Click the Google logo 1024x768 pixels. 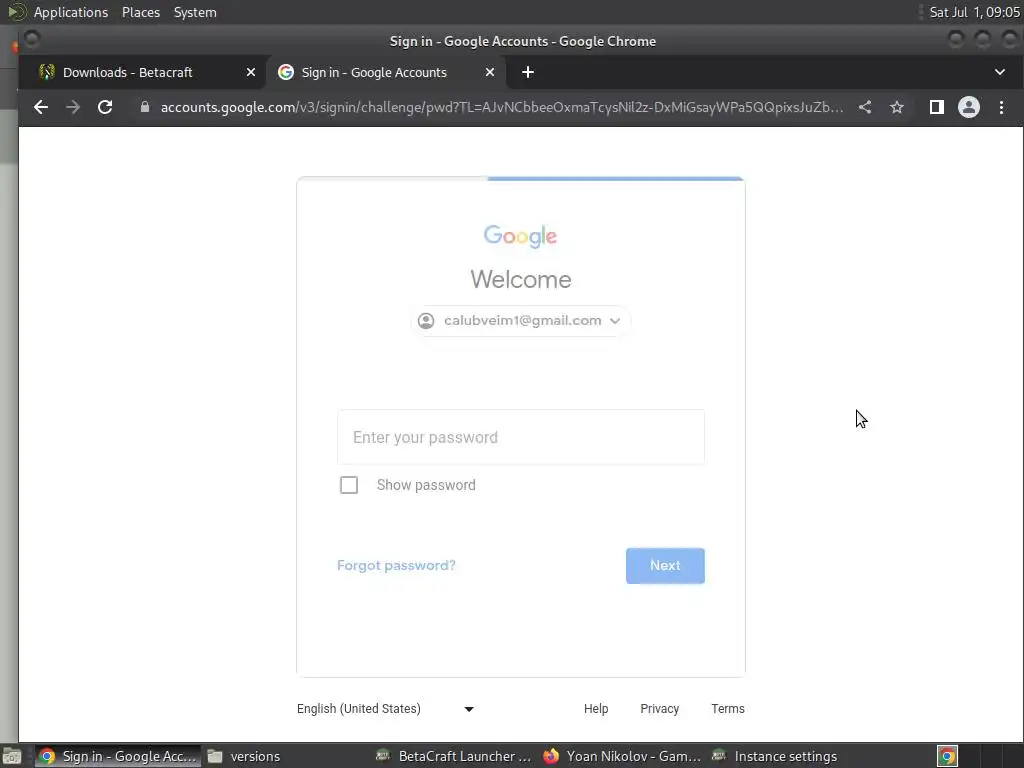(x=520, y=236)
